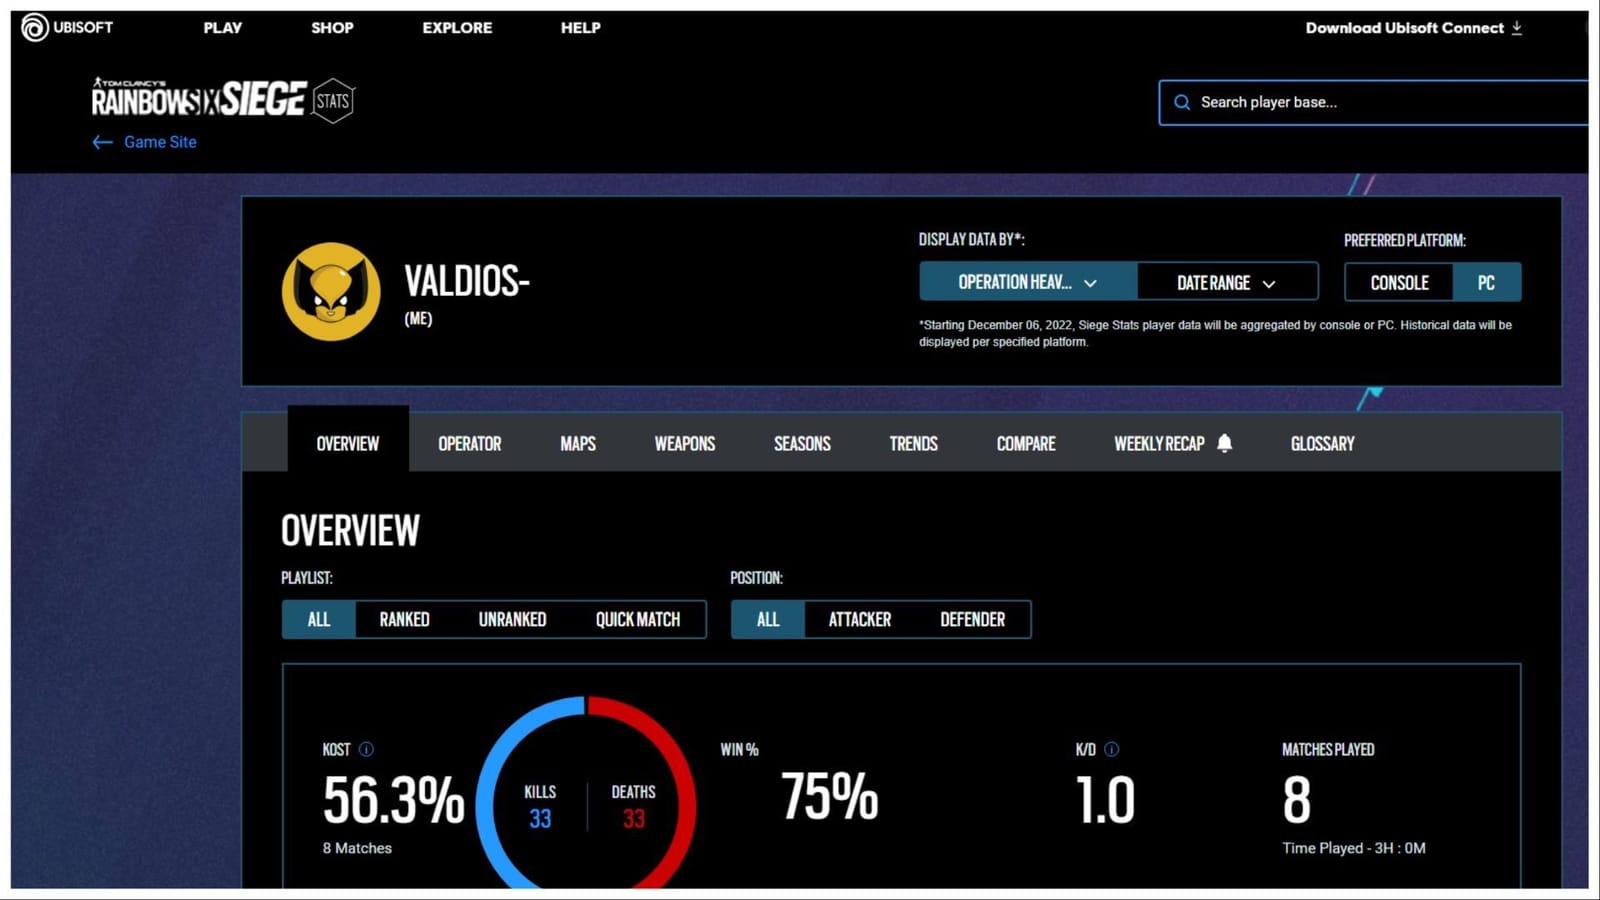This screenshot has height=900, width=1600.
Task: Show Defender position stats only
Action: 971,619
